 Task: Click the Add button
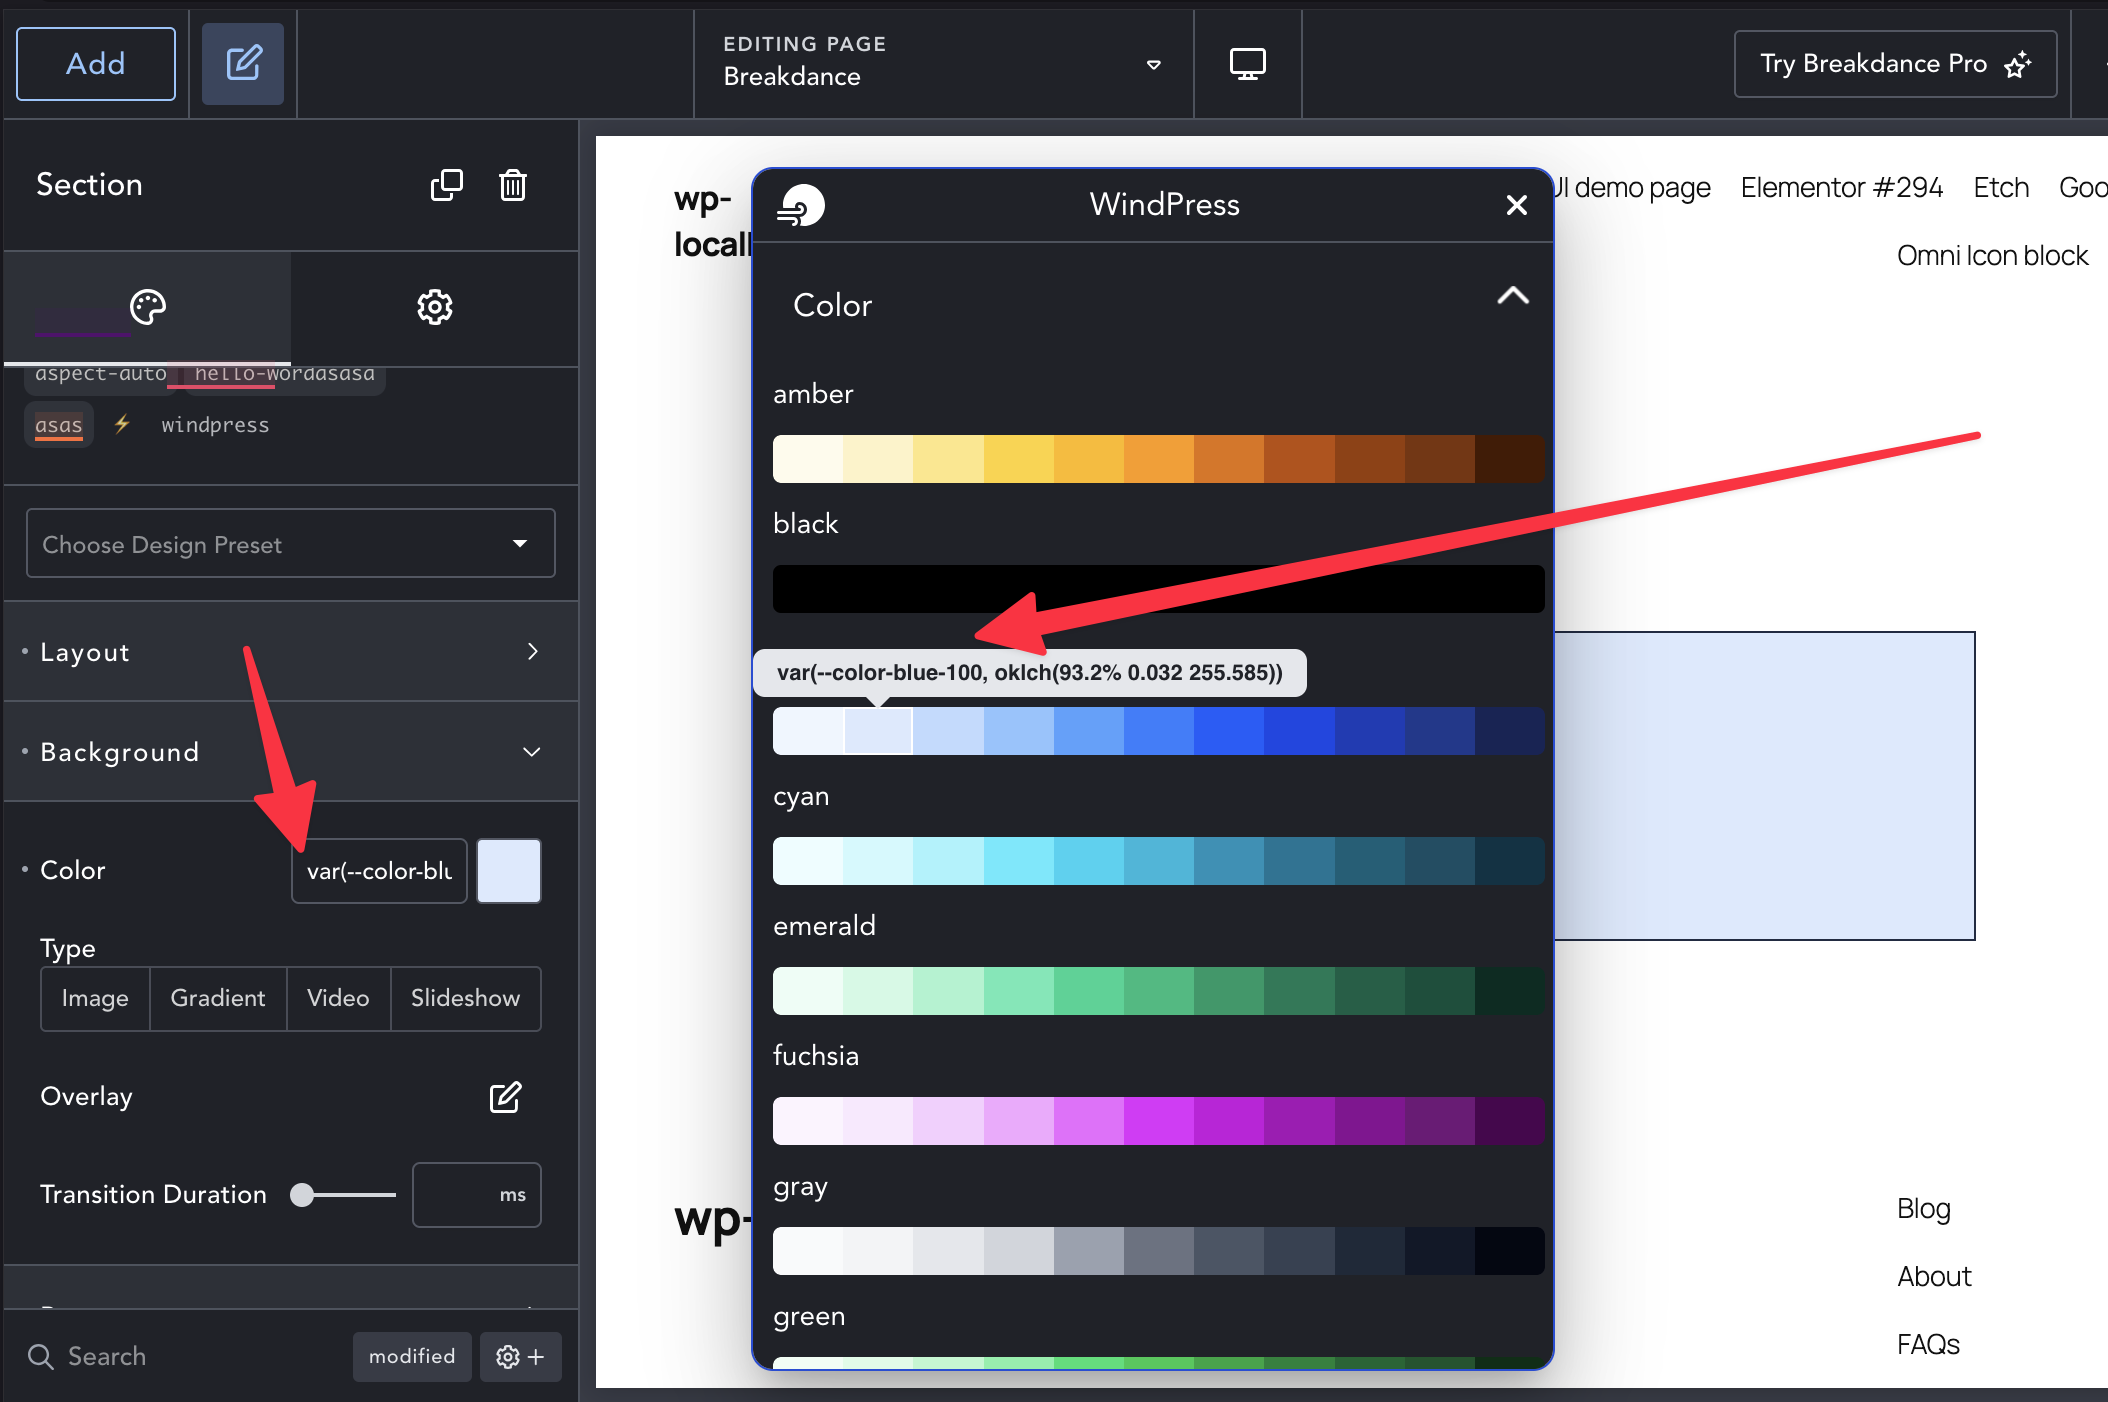[96, 64]
